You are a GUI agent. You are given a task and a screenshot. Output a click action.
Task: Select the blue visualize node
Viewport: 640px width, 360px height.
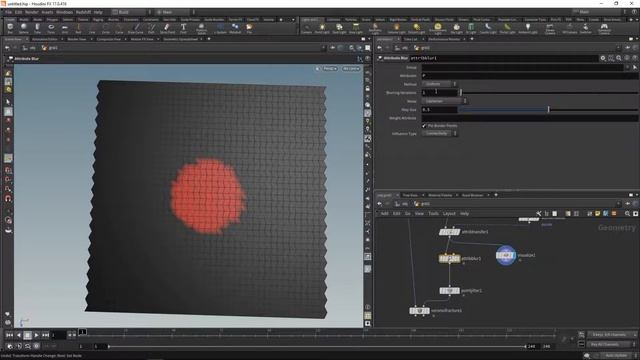coord(506,256)
